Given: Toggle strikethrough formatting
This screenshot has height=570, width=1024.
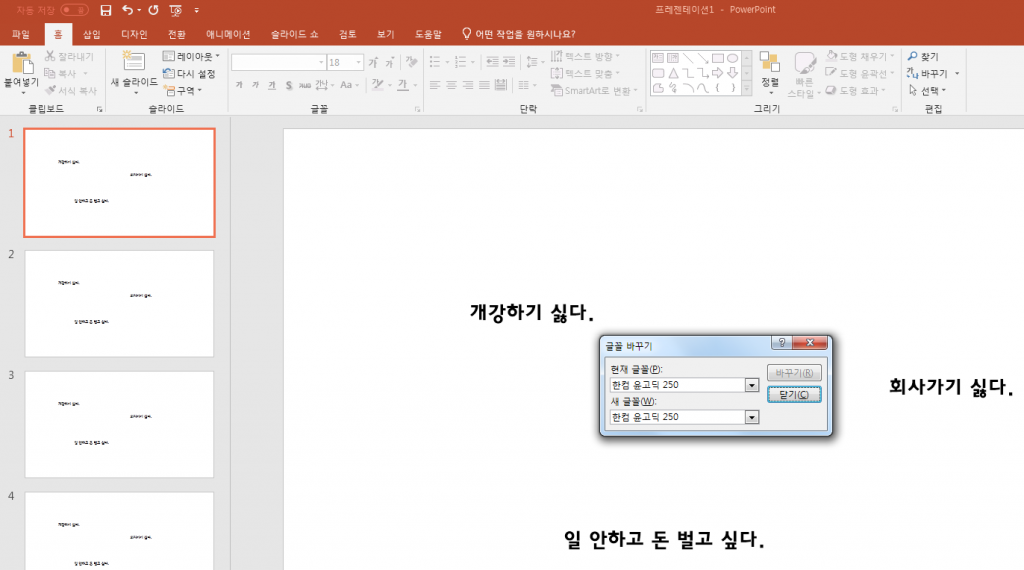Looking at the screenshot, I should coord(305,85).
